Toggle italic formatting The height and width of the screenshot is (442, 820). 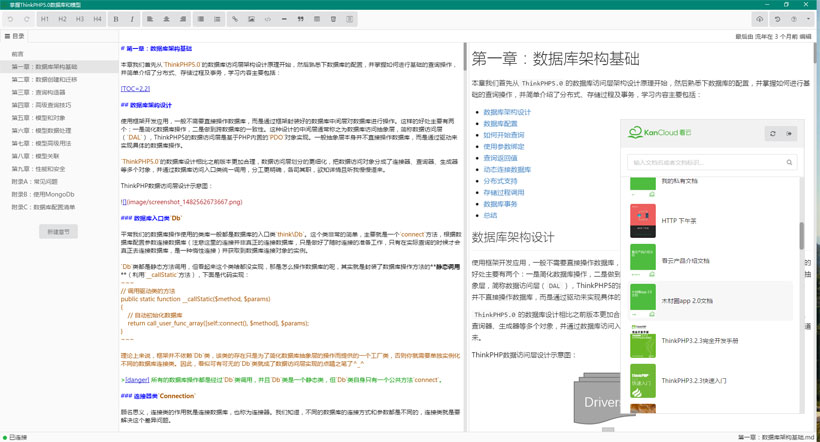tap(132, 19)
